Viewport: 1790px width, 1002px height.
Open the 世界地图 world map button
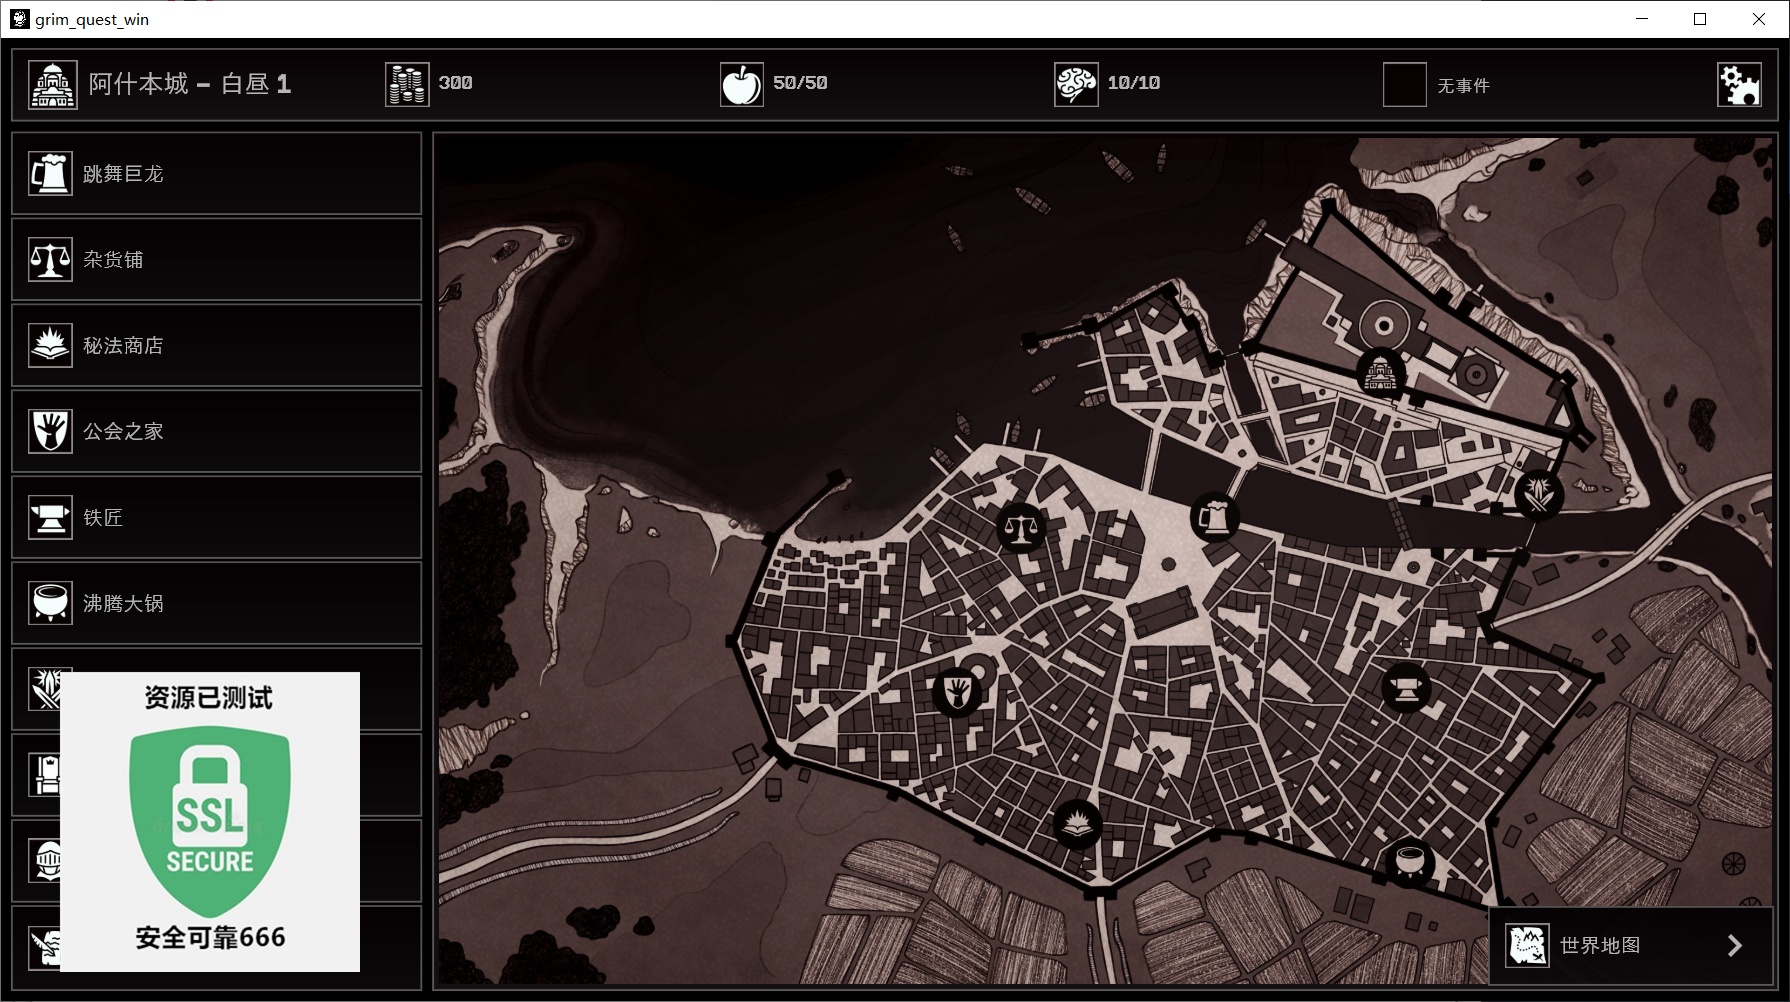(1631, 946)
